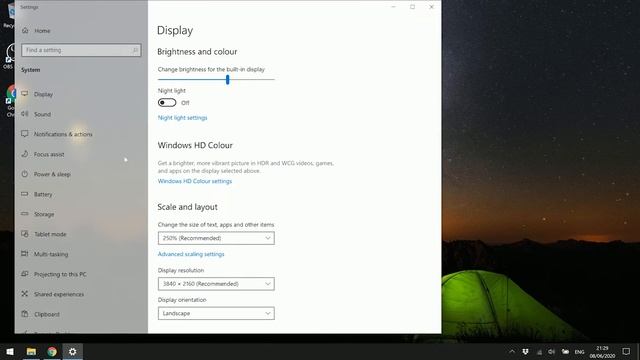Screen dimensions: 640x360
Task: Click the taskbar clock and date
Action: [602, 352]
